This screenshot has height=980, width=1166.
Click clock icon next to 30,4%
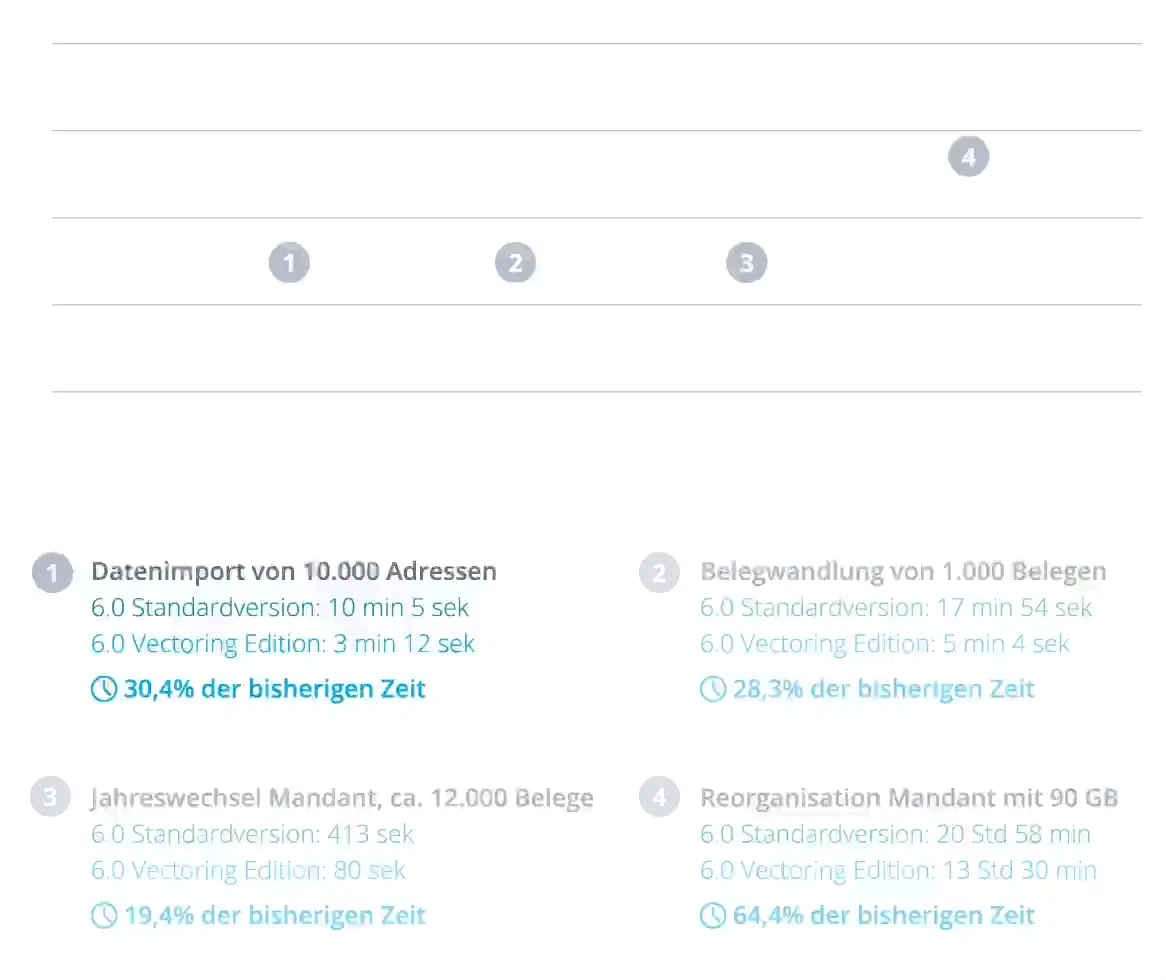tap(104, 689)
